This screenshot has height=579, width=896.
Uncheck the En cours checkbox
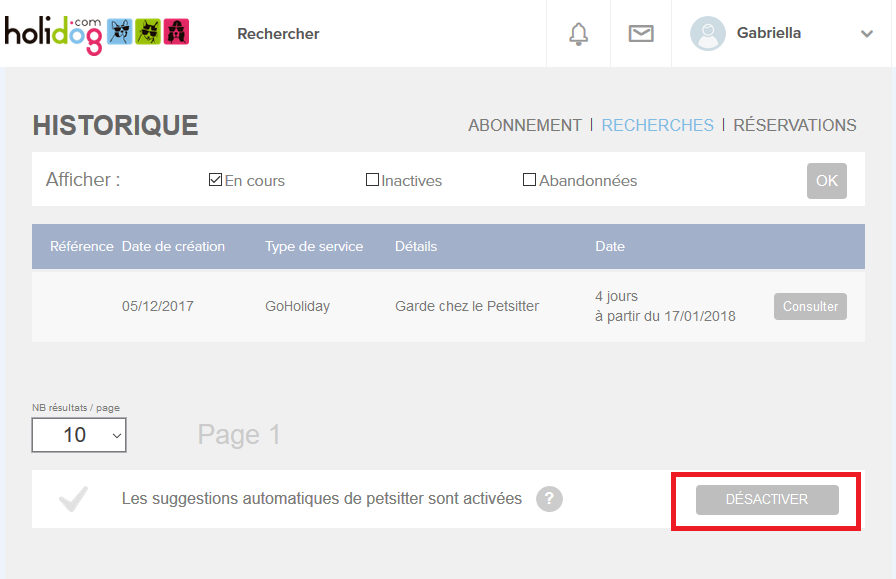tap(215, 181)
